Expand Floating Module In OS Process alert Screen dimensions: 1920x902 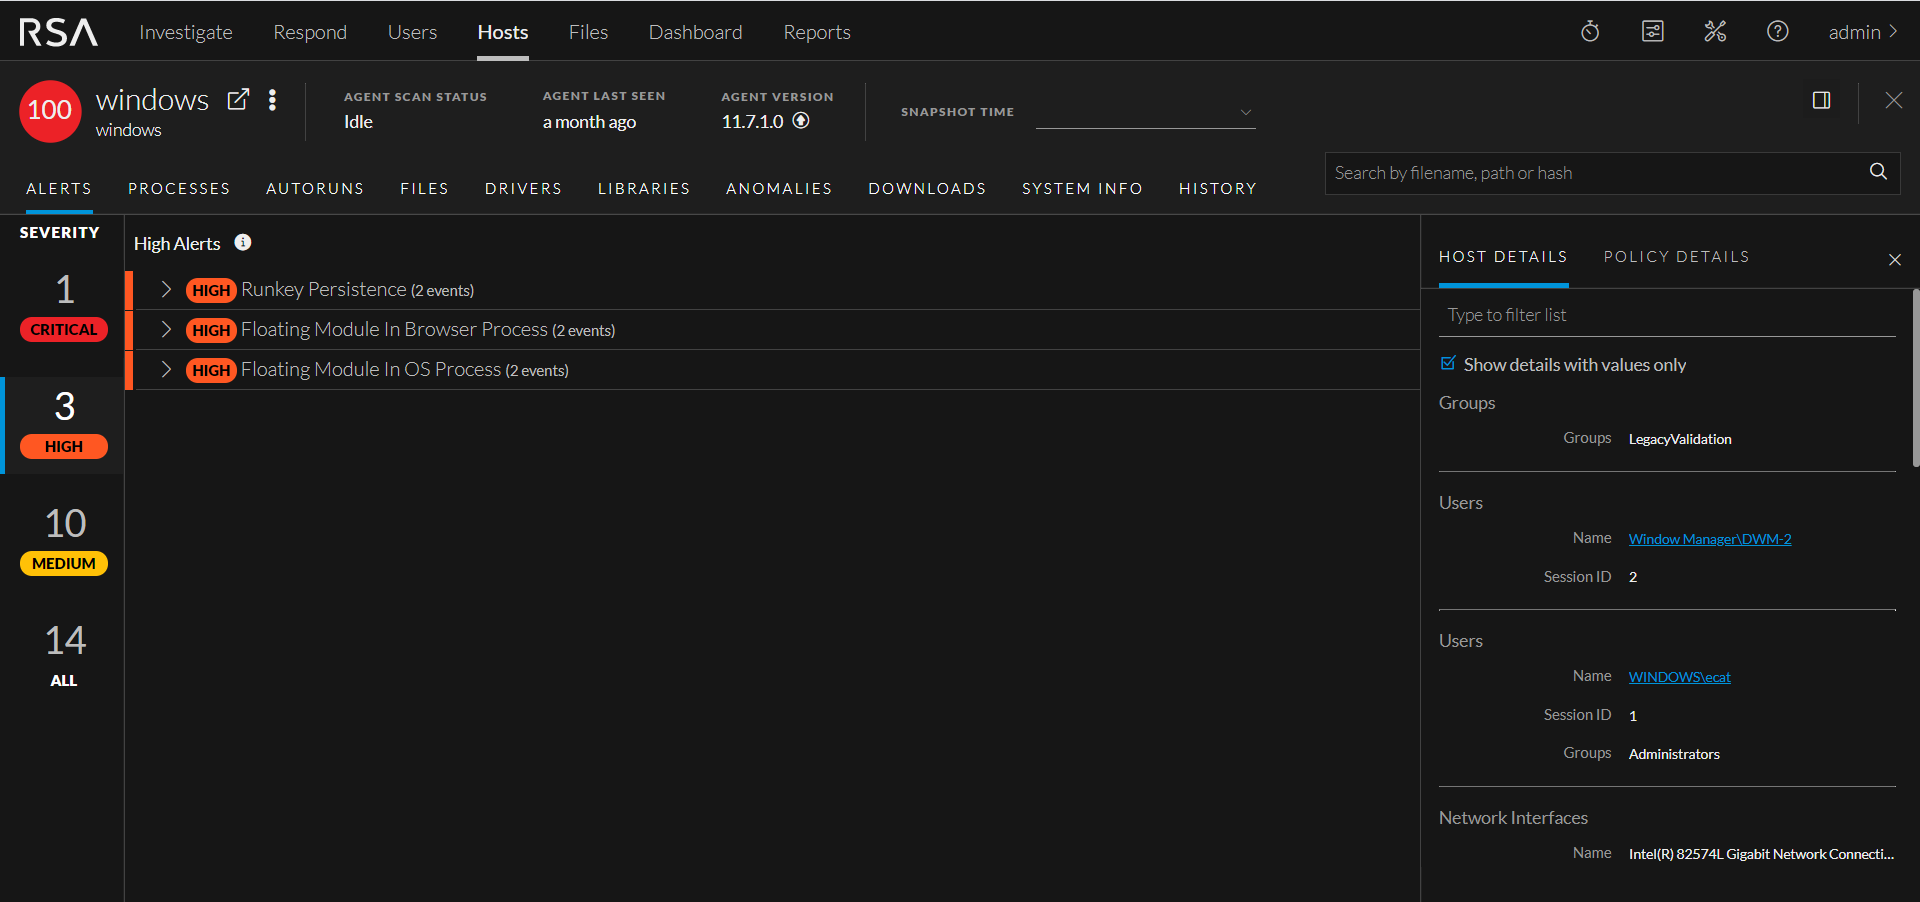(166, 369)
